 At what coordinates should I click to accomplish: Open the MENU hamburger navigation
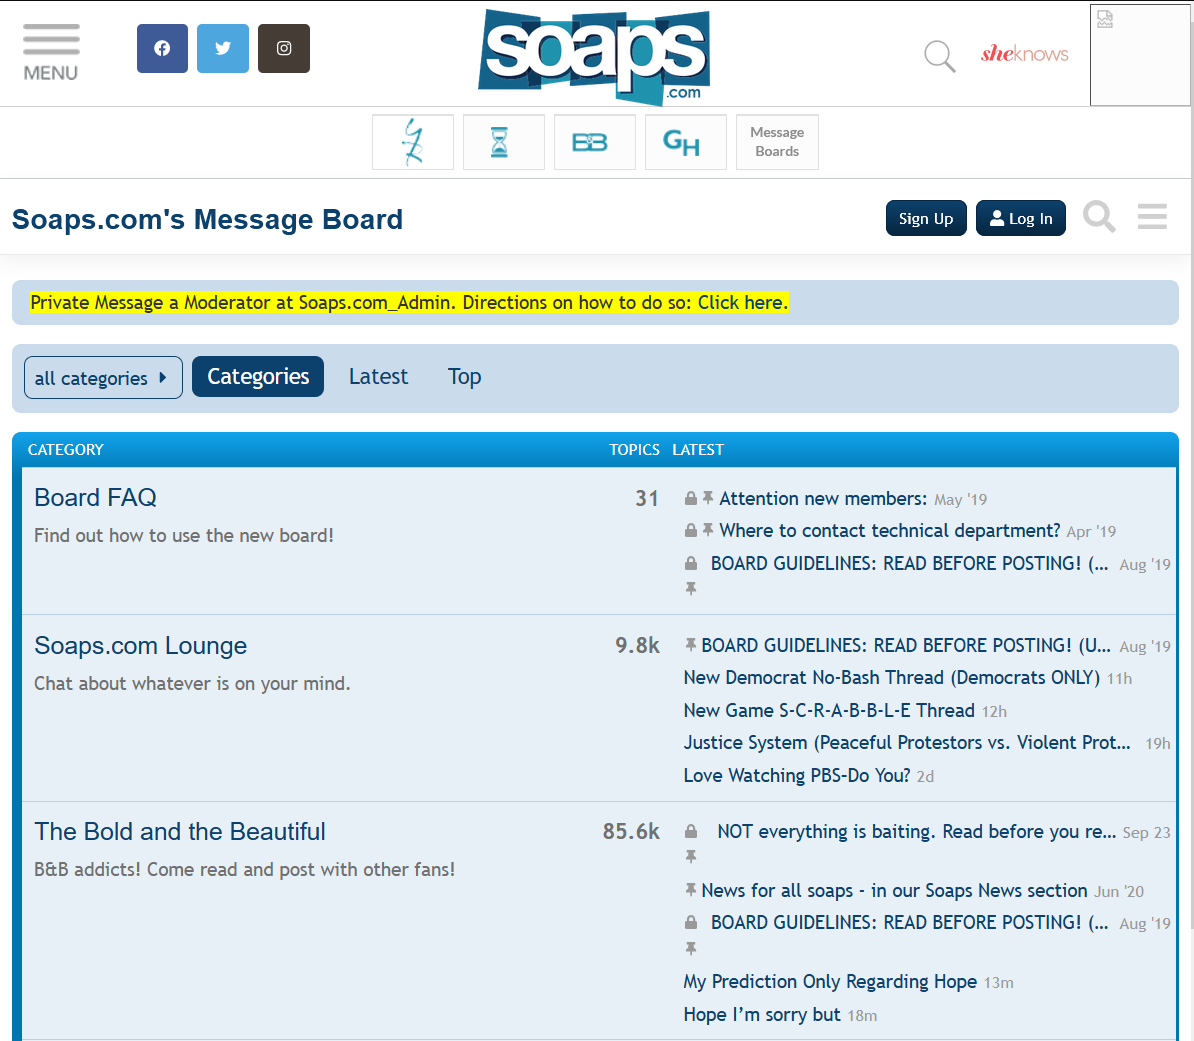(x=50, y=50)
